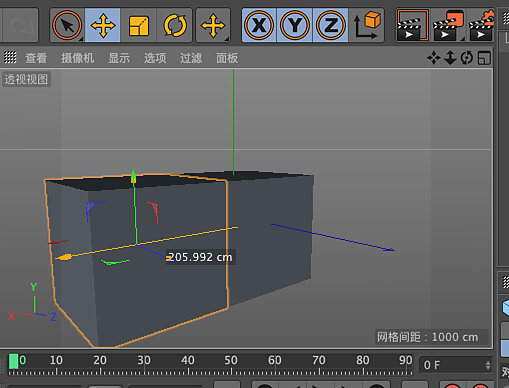Viewport: 509px width, 388px height.
Task: Open the recent tools move icon
Action: [213, 26]
